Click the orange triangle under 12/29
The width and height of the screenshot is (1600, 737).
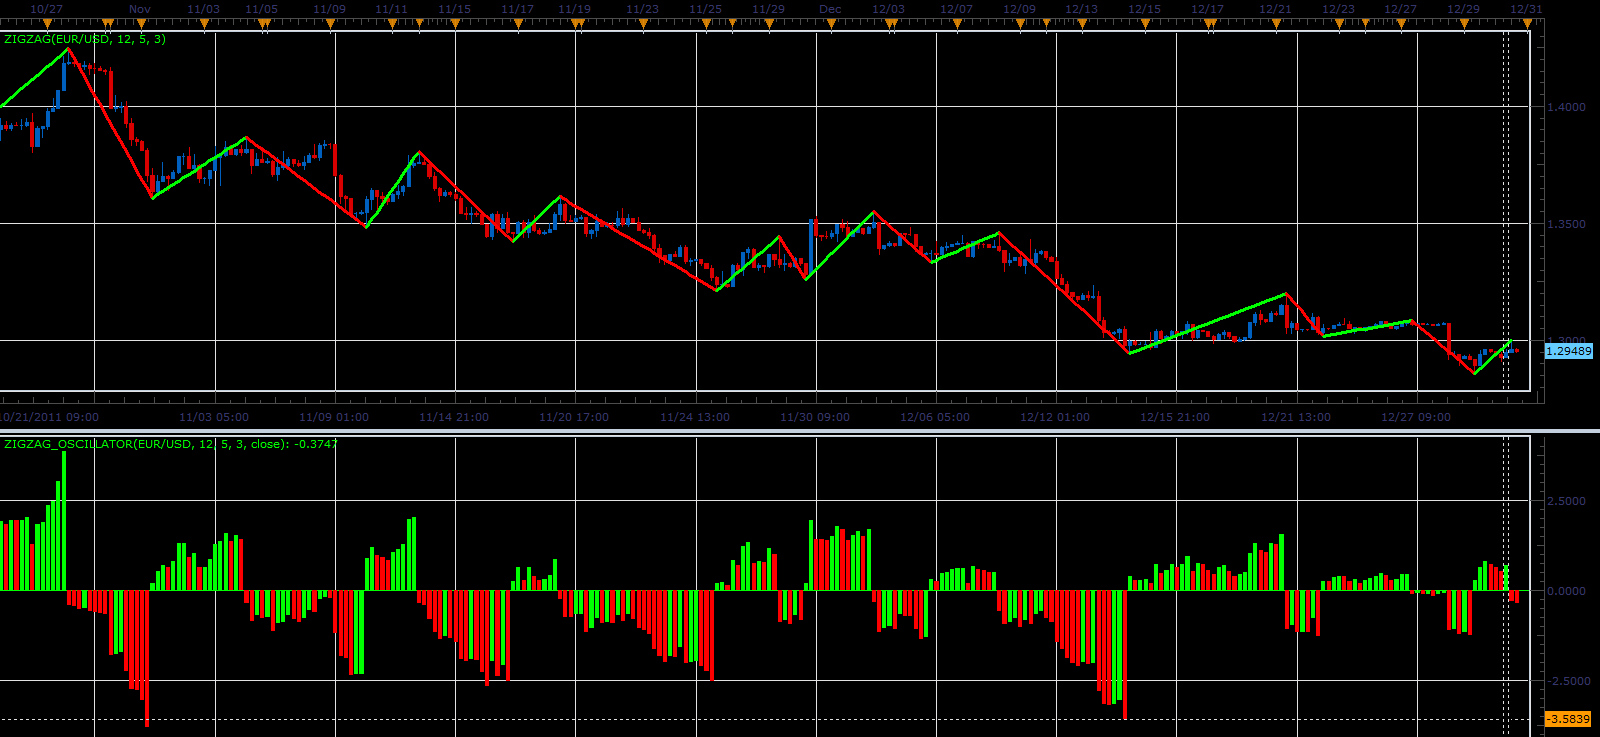tap(1463, 25)
